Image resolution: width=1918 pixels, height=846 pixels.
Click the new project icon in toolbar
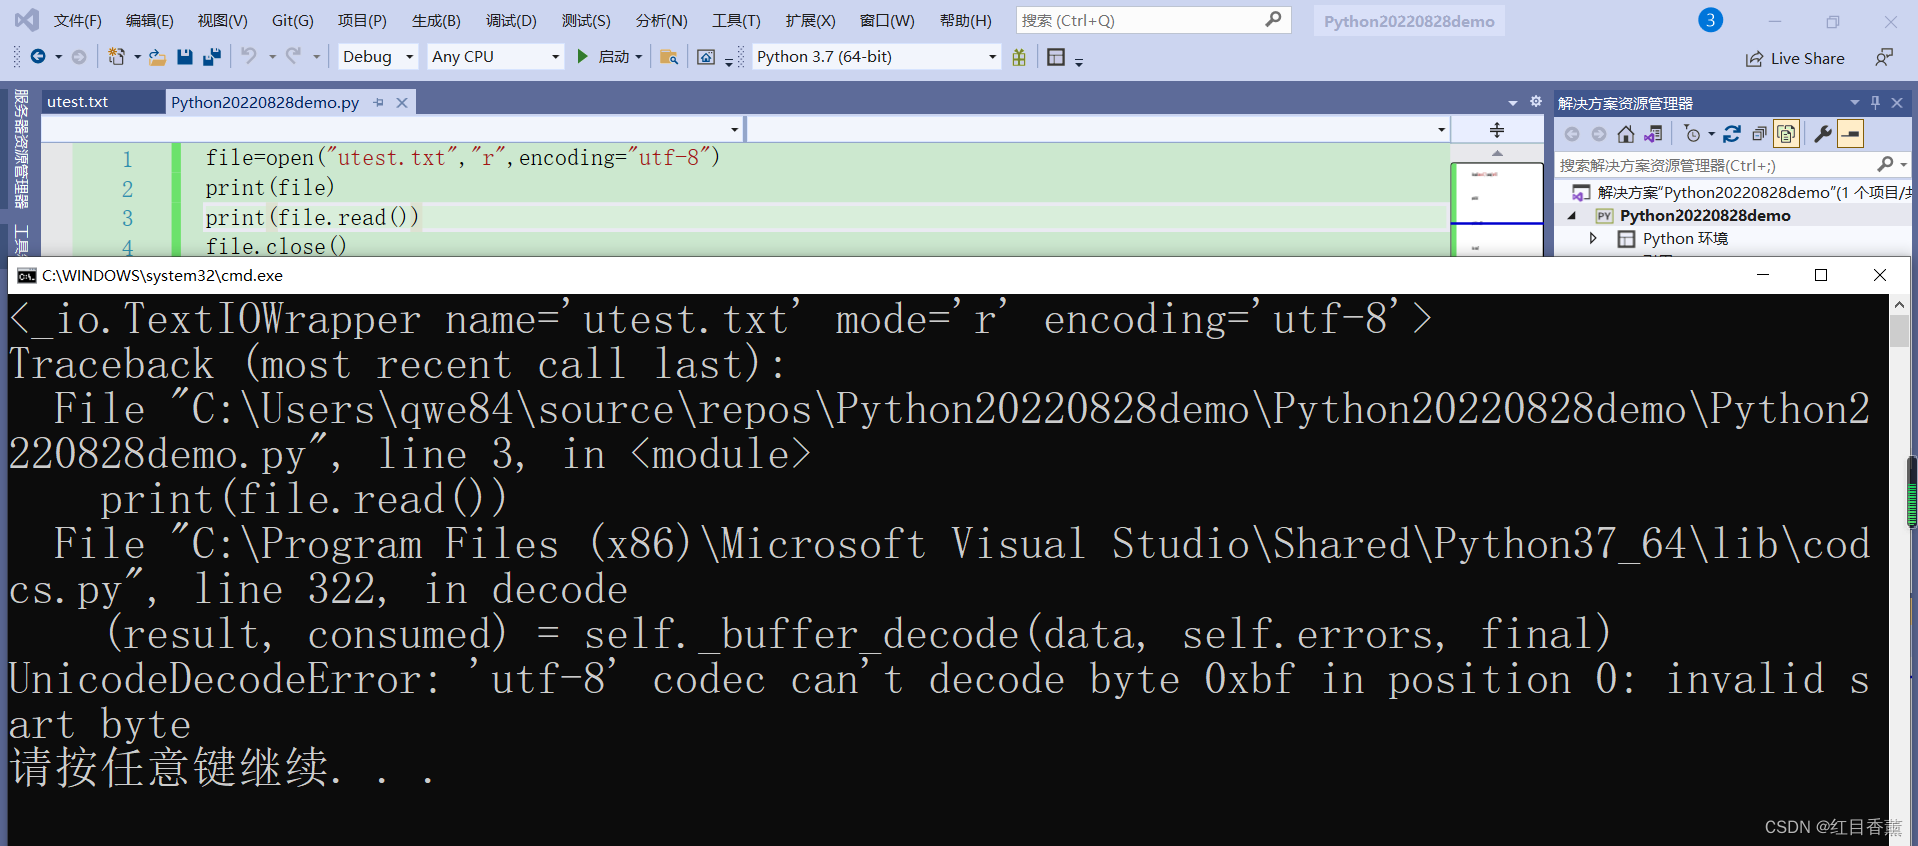pyautogui.click(x=117, y=57)
